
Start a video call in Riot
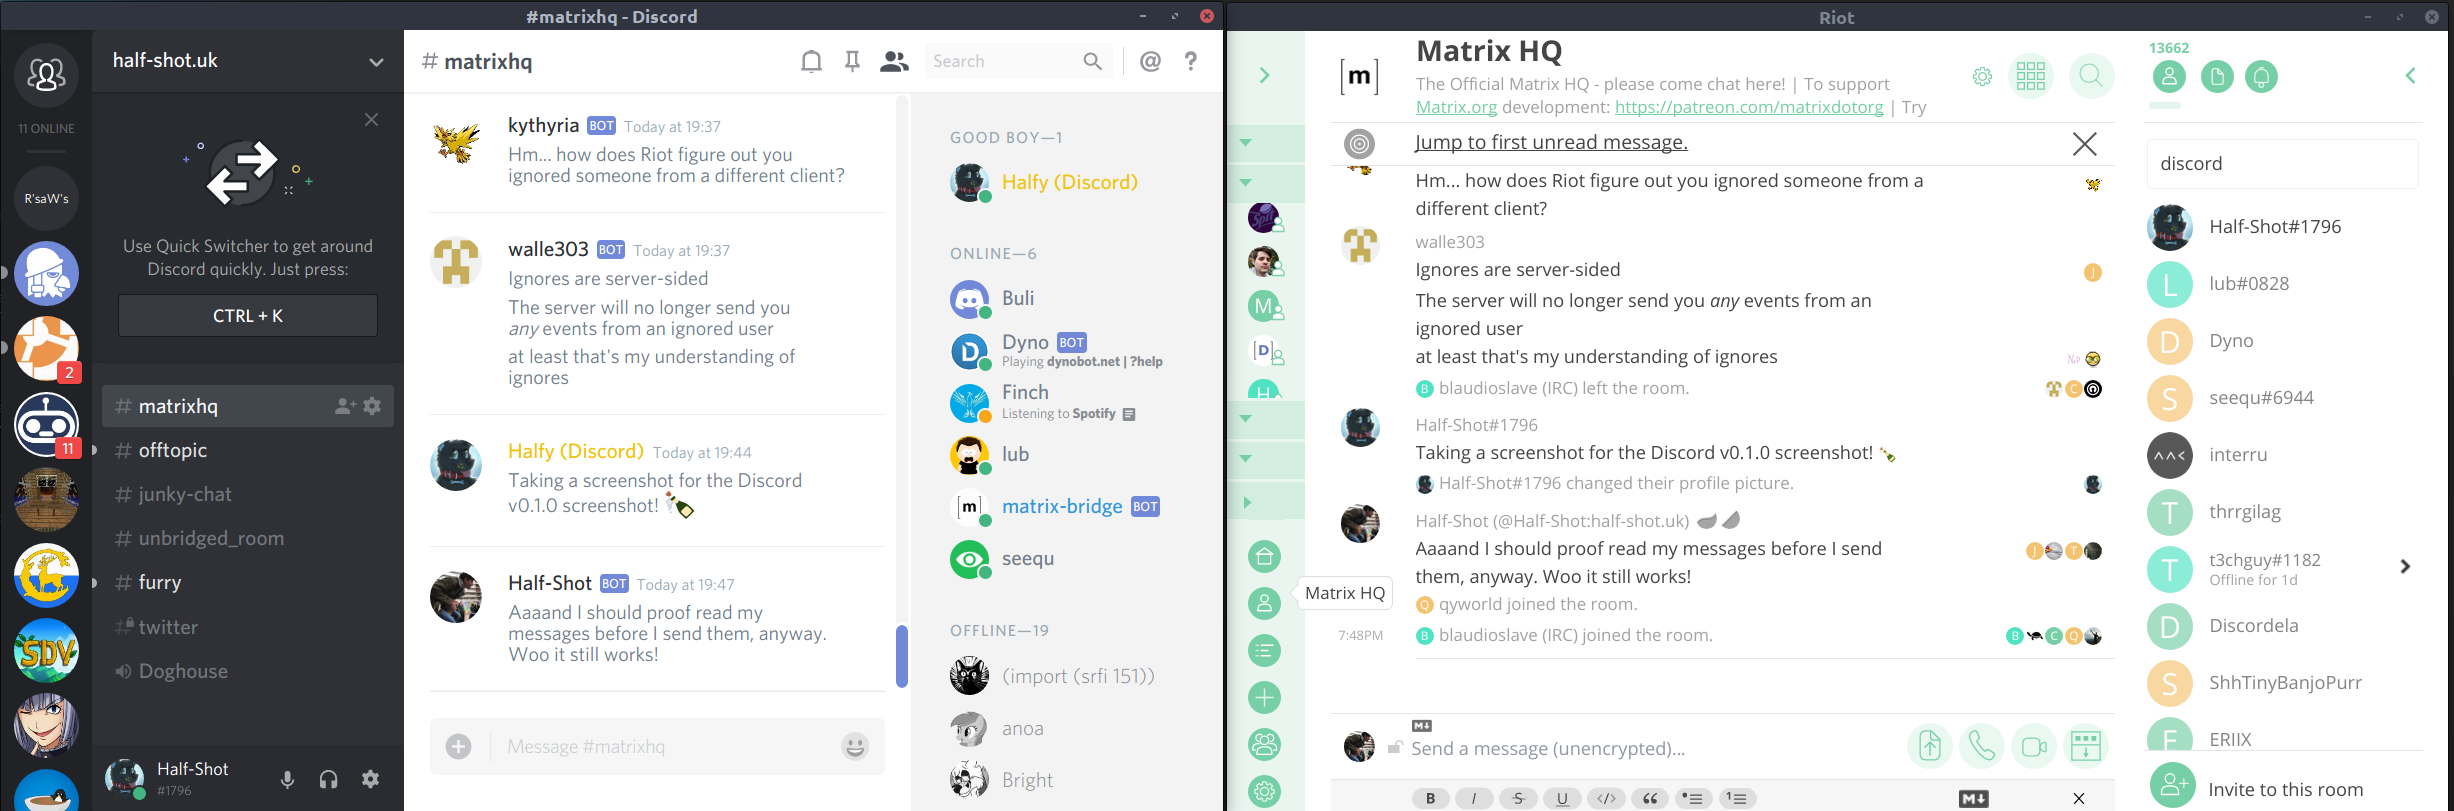[2034, 746]
